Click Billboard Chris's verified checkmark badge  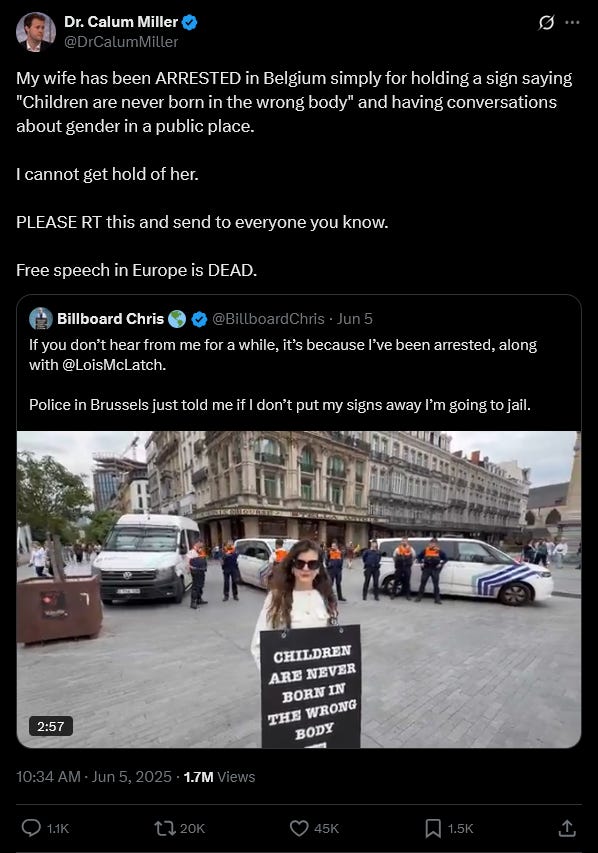pyautogui.click(x=199, y=319)
